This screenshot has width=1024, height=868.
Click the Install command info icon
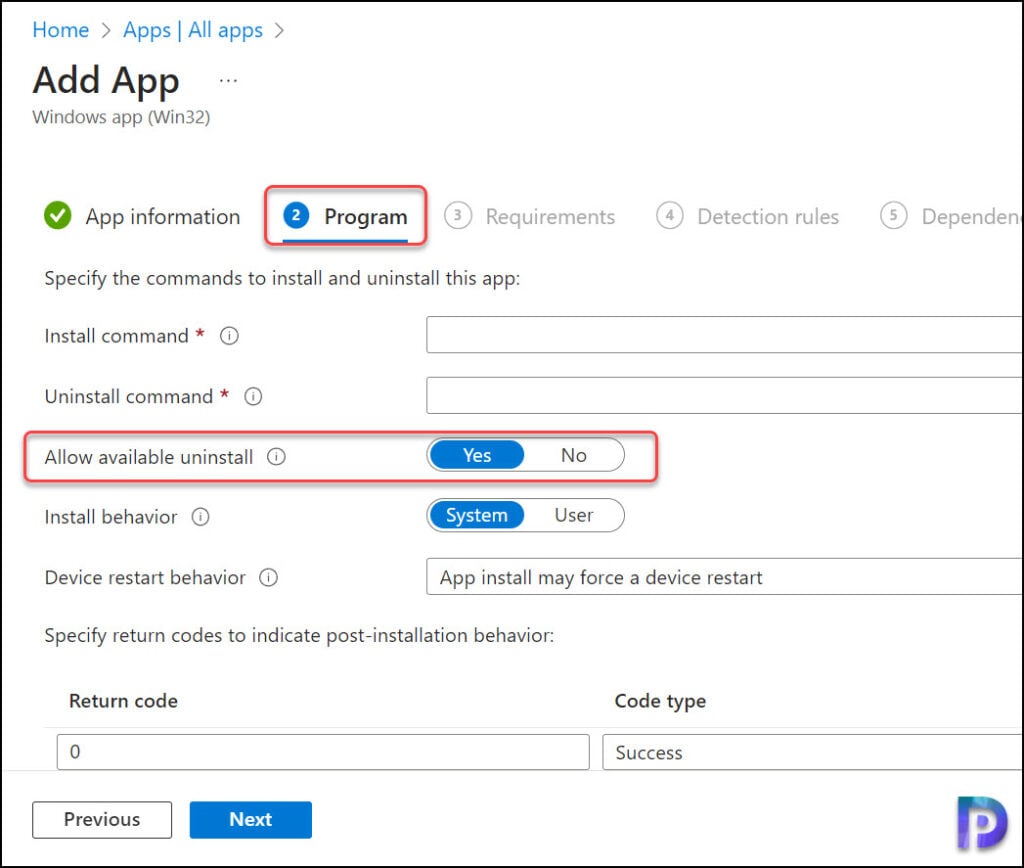coord(229,336)
